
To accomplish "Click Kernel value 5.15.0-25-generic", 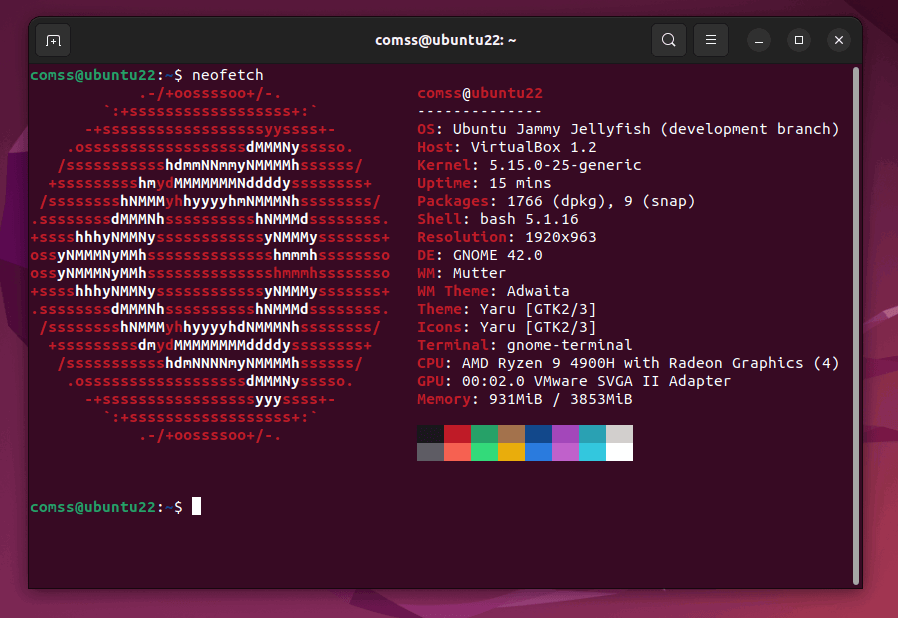I will point(565,165).
